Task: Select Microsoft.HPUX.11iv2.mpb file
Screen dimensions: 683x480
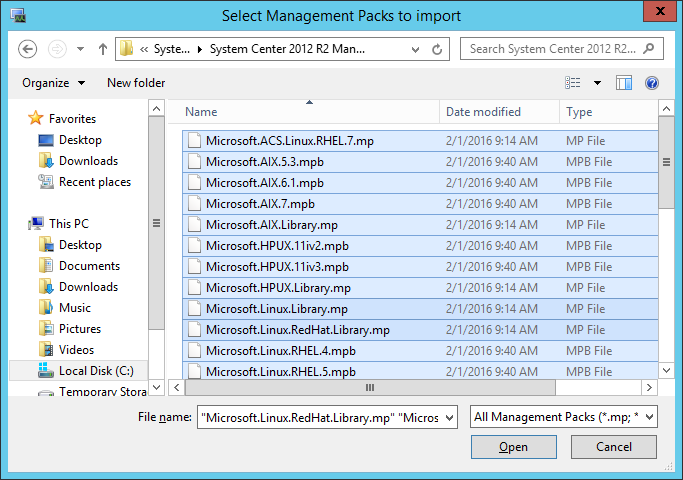Action: point(420,246)
